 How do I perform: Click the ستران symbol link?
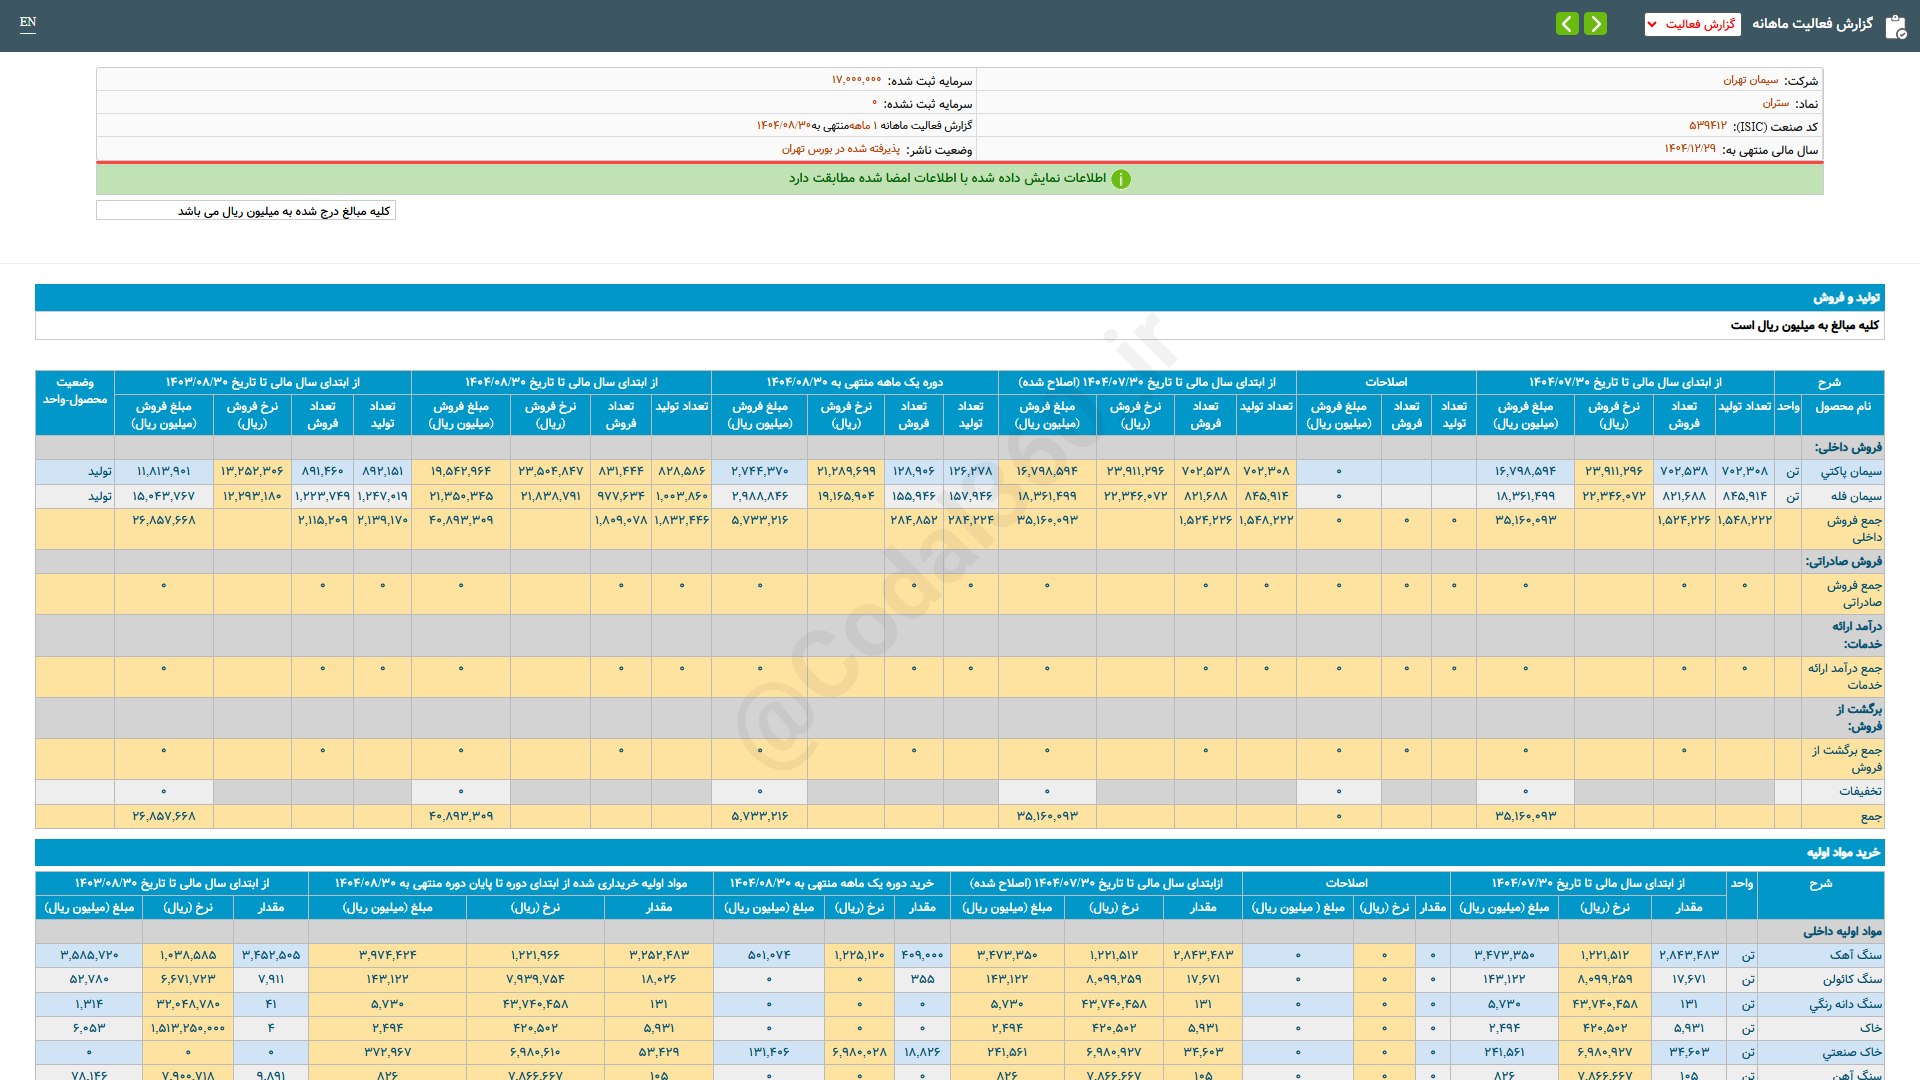pos(1775,103)
